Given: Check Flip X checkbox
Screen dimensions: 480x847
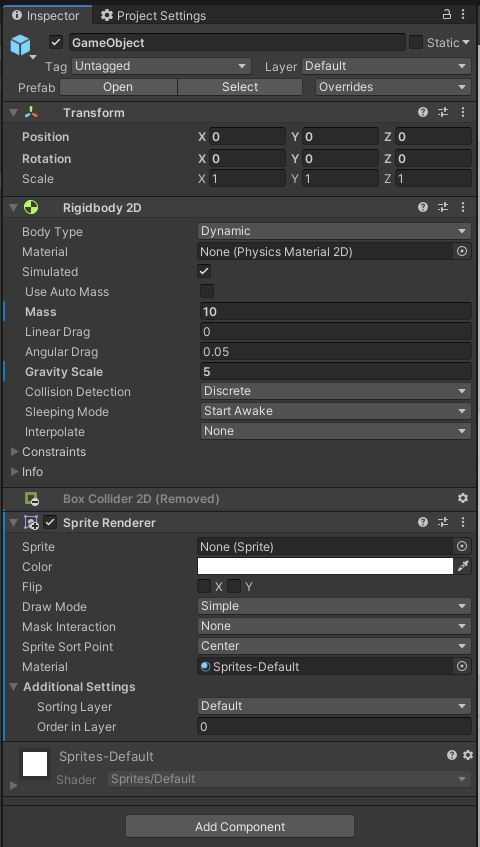Looking at the screenshot, I should (x=204, y=586).
